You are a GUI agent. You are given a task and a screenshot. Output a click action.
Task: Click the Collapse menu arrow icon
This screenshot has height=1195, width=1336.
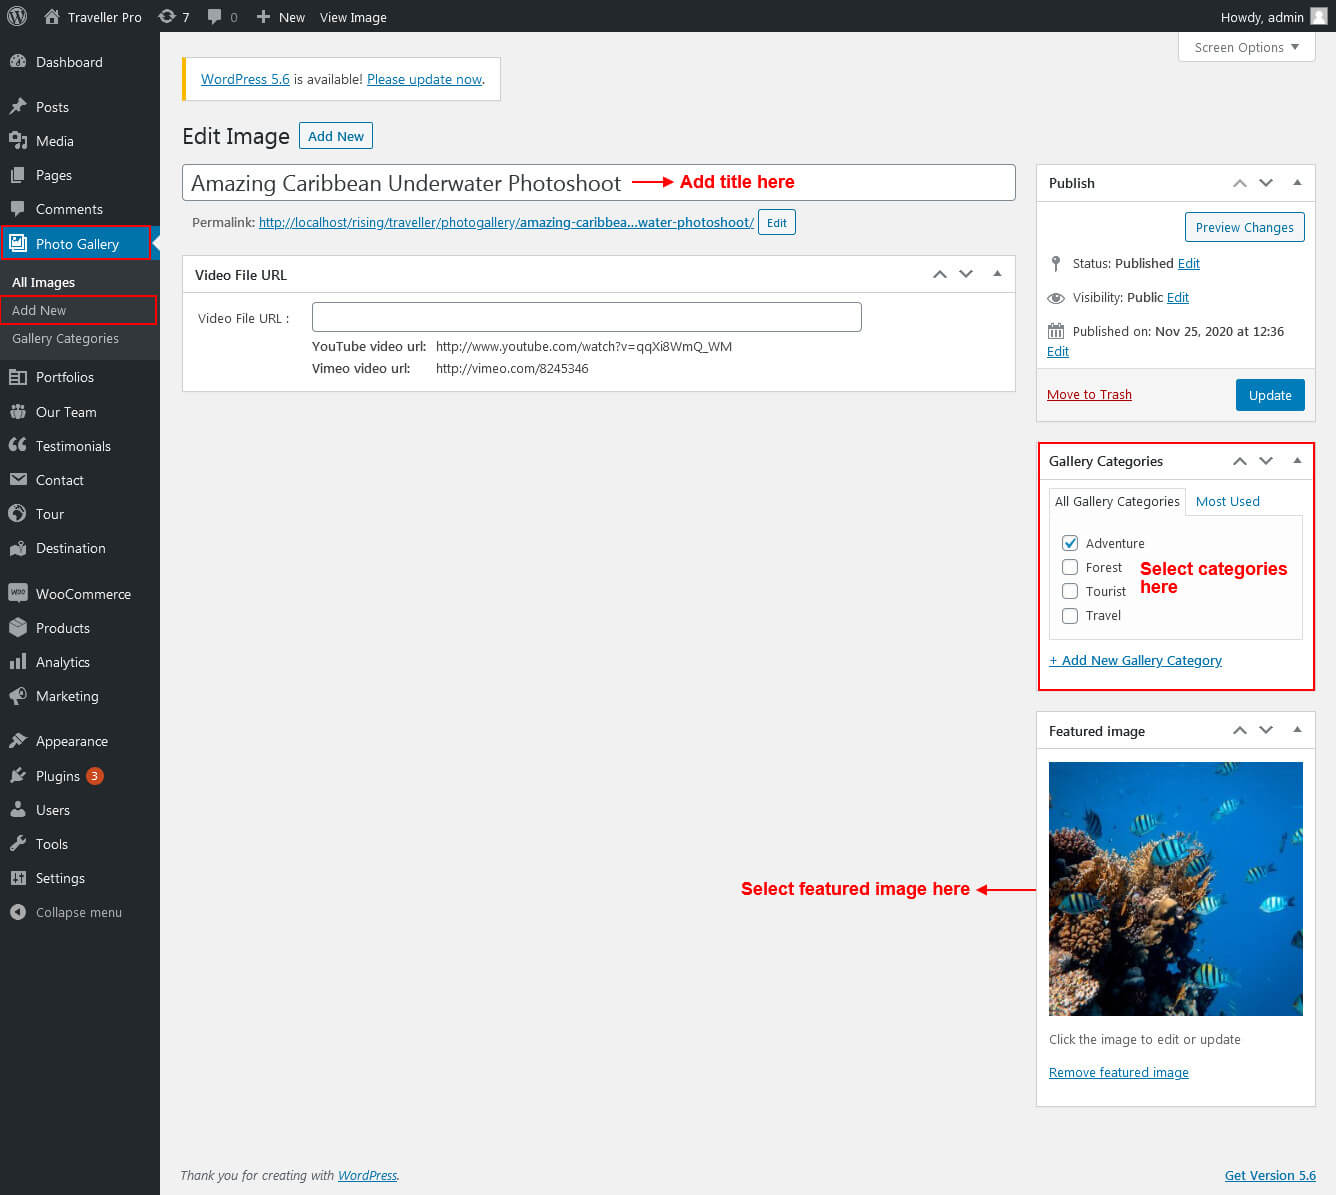coord(18,912)
